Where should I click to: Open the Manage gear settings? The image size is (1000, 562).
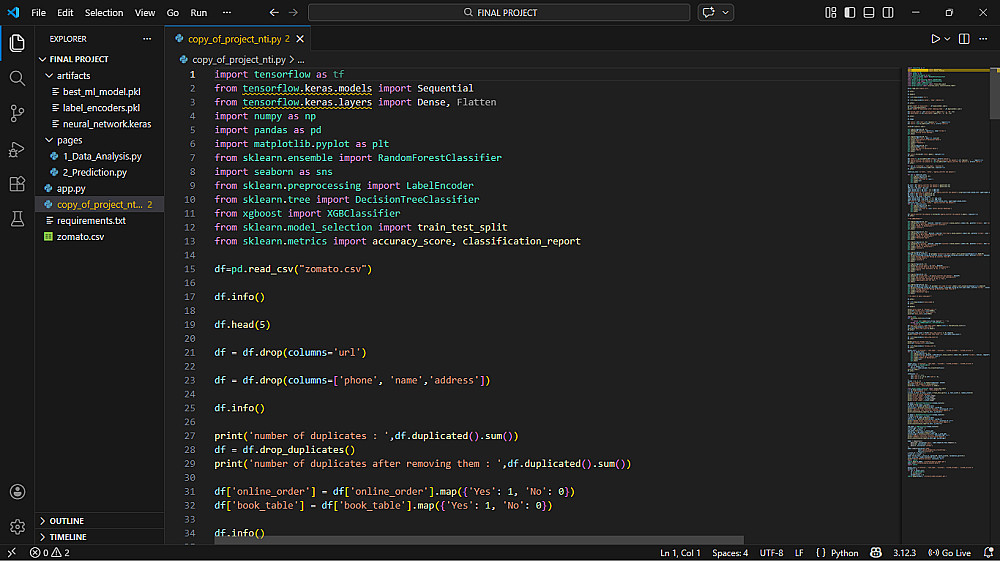click(17, 526)
